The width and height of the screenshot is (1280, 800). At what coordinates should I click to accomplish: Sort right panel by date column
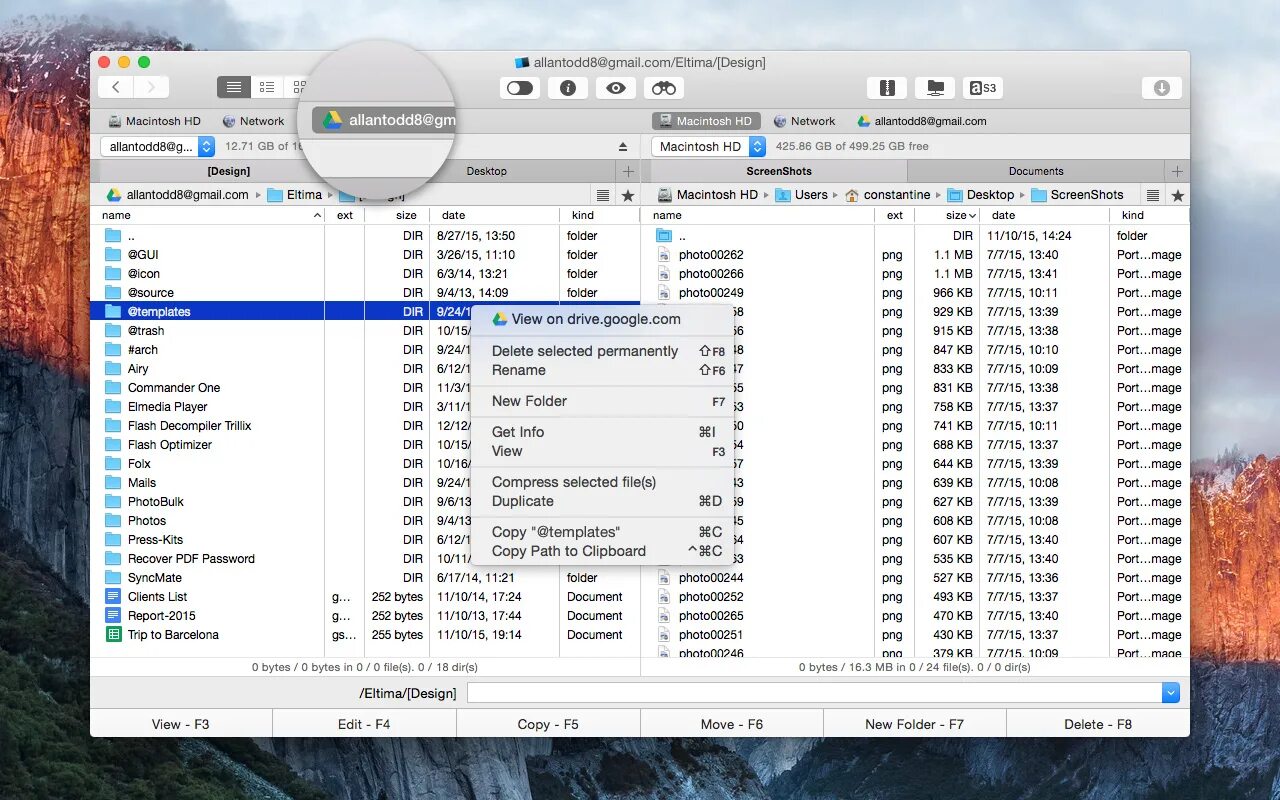point(1045,215)
